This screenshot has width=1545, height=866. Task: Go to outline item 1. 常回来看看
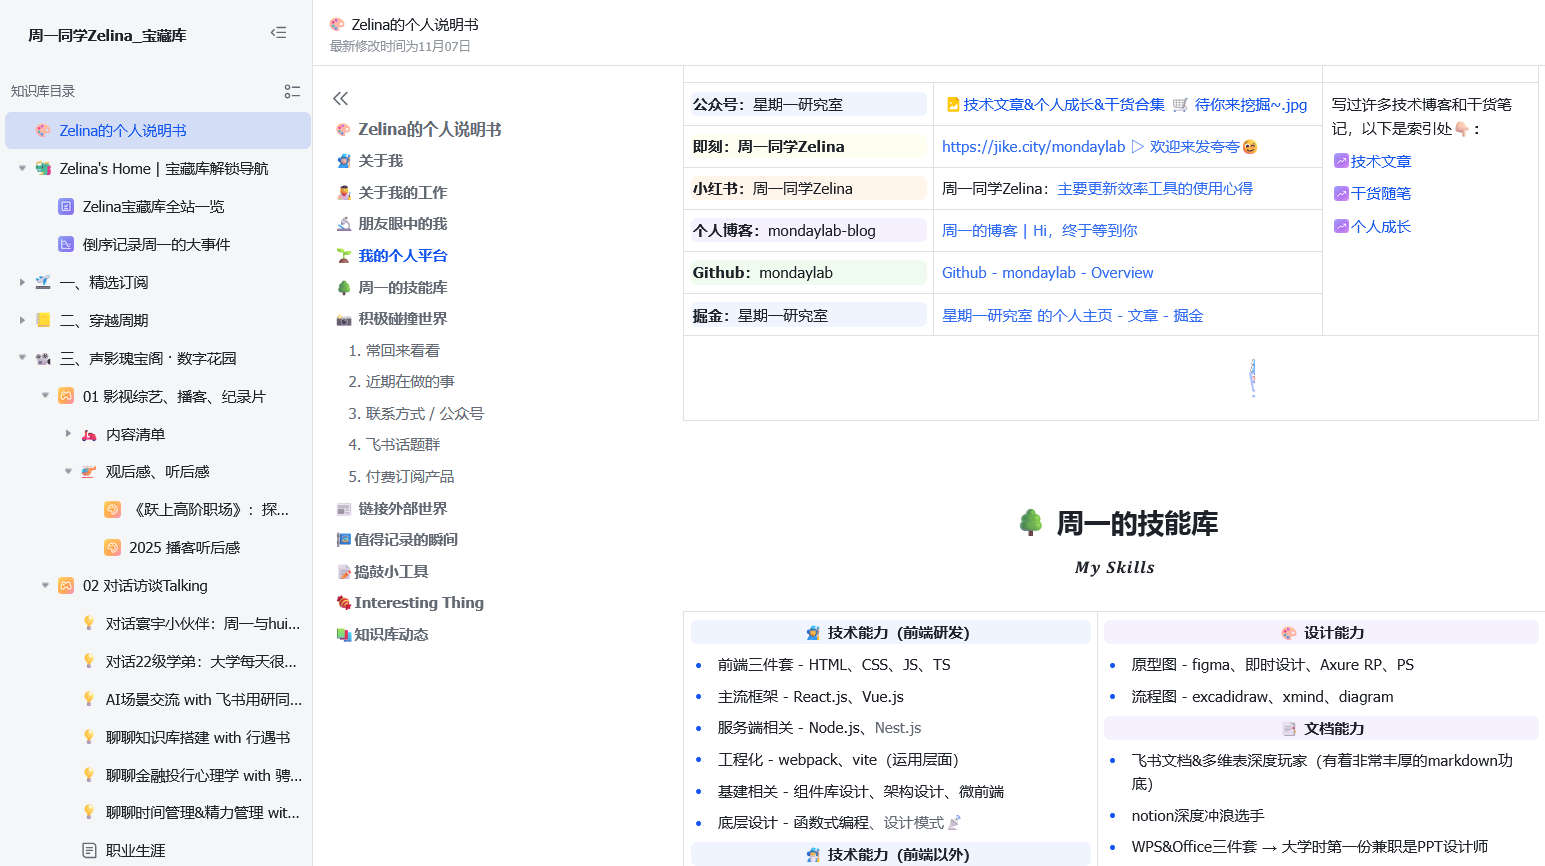pyautogui.click(x=394, y=350)
